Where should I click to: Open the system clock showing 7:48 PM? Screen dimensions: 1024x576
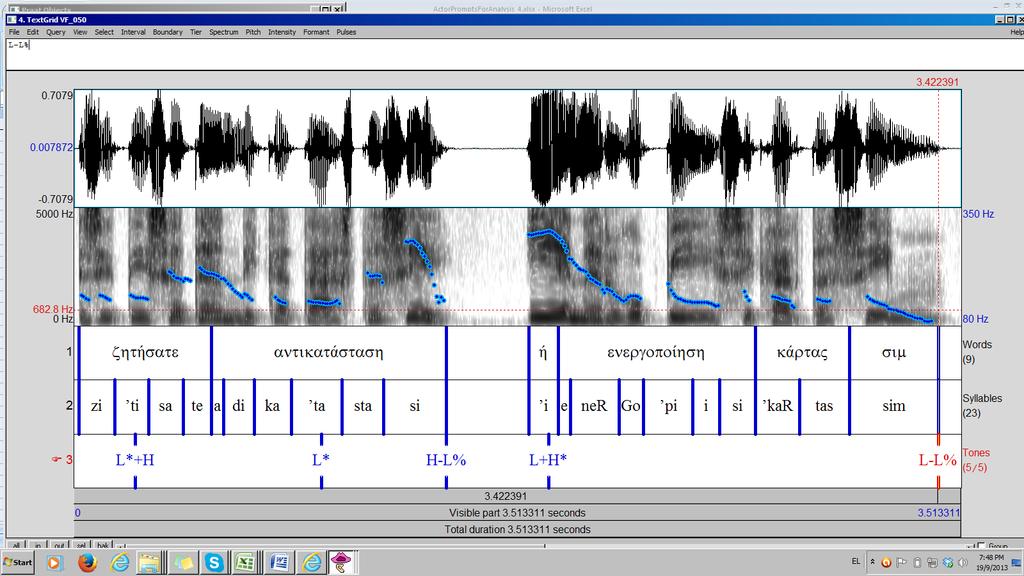click(x=991, y=562)
